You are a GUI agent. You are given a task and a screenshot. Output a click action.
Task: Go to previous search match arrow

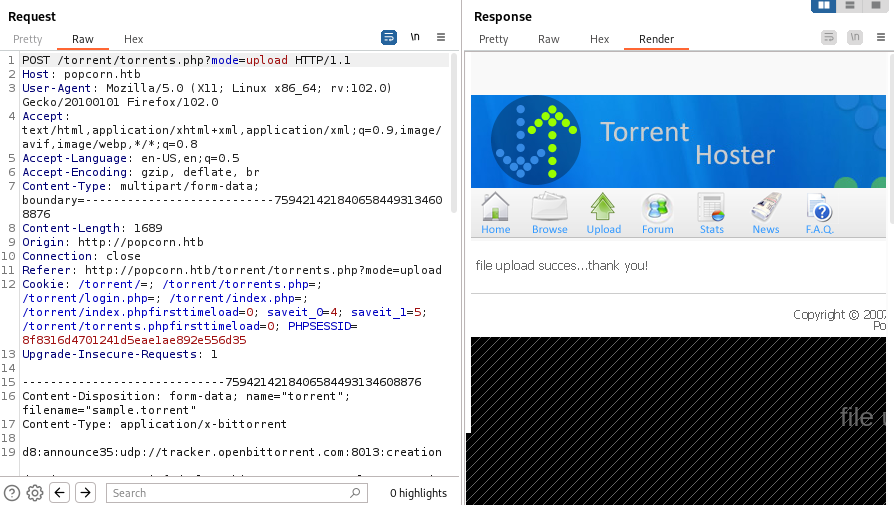coord(60,493)
